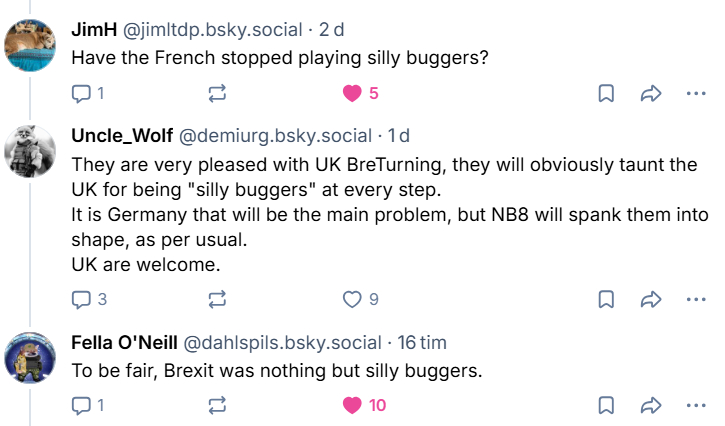Open more options for Fella O'Neill's post
Viewport: 725px width, 426px height.
click(x=696, y=405)
